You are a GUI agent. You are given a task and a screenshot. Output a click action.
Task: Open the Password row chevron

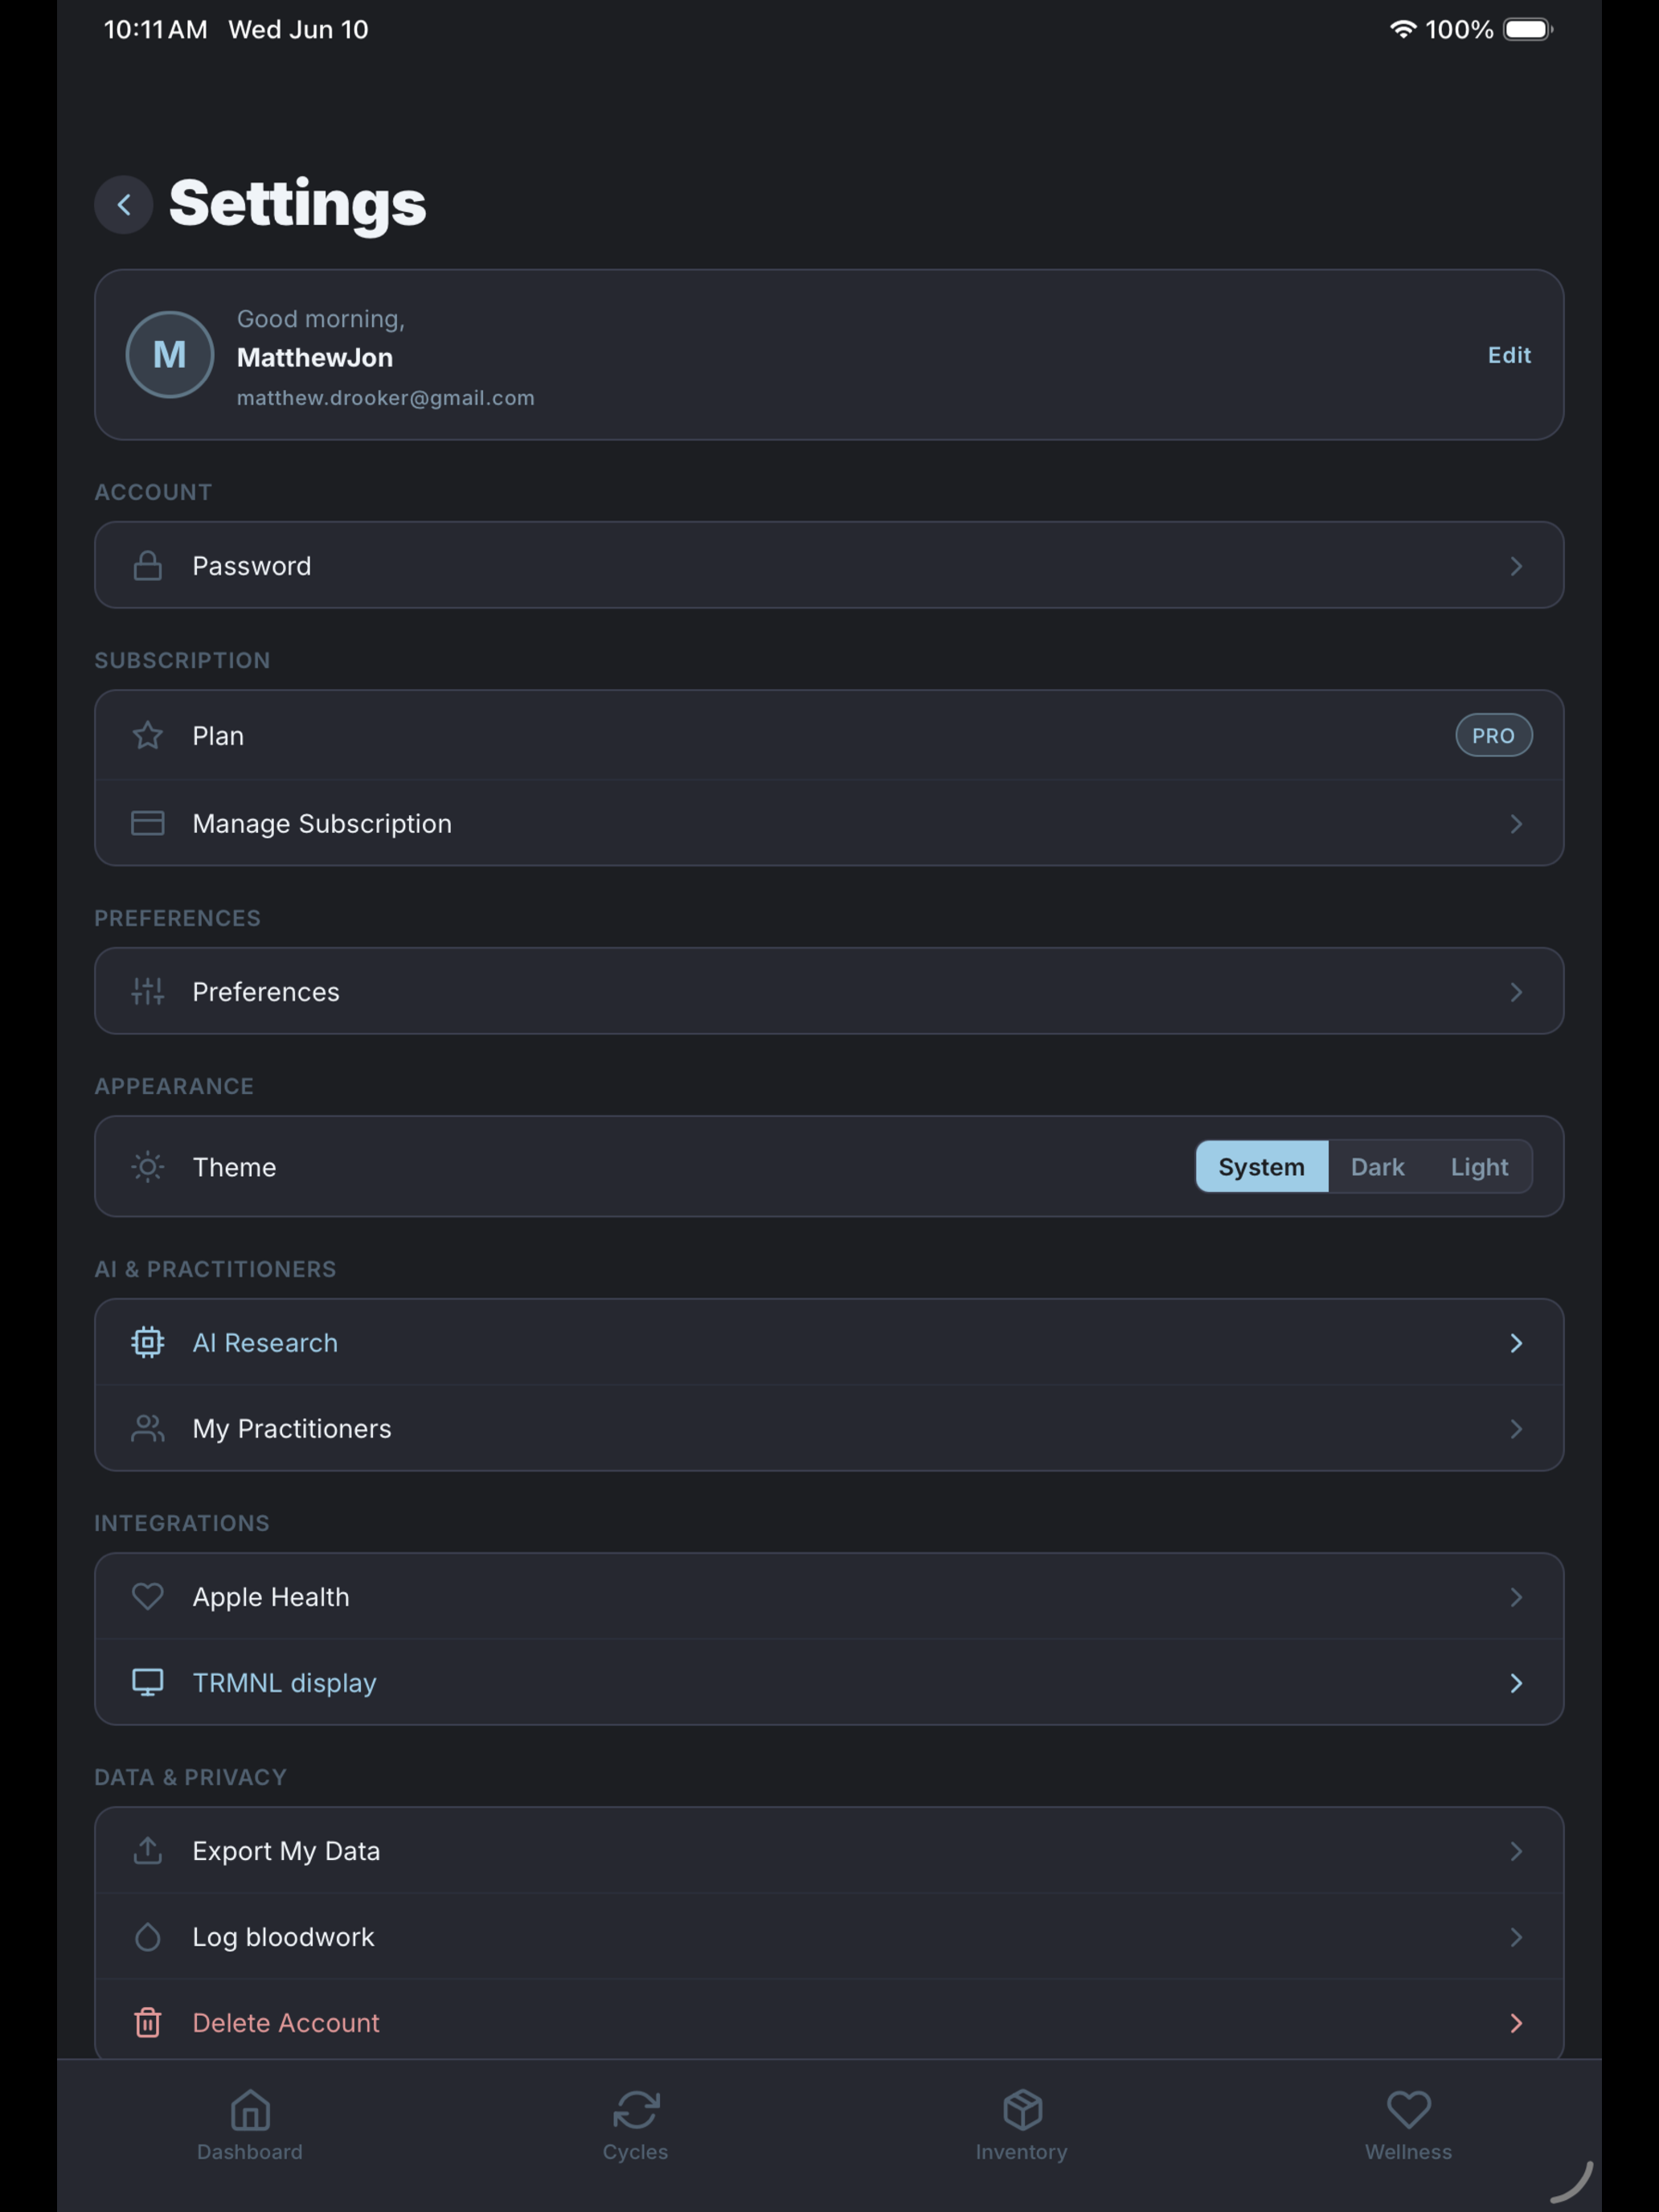click(x=1516, y=566)
